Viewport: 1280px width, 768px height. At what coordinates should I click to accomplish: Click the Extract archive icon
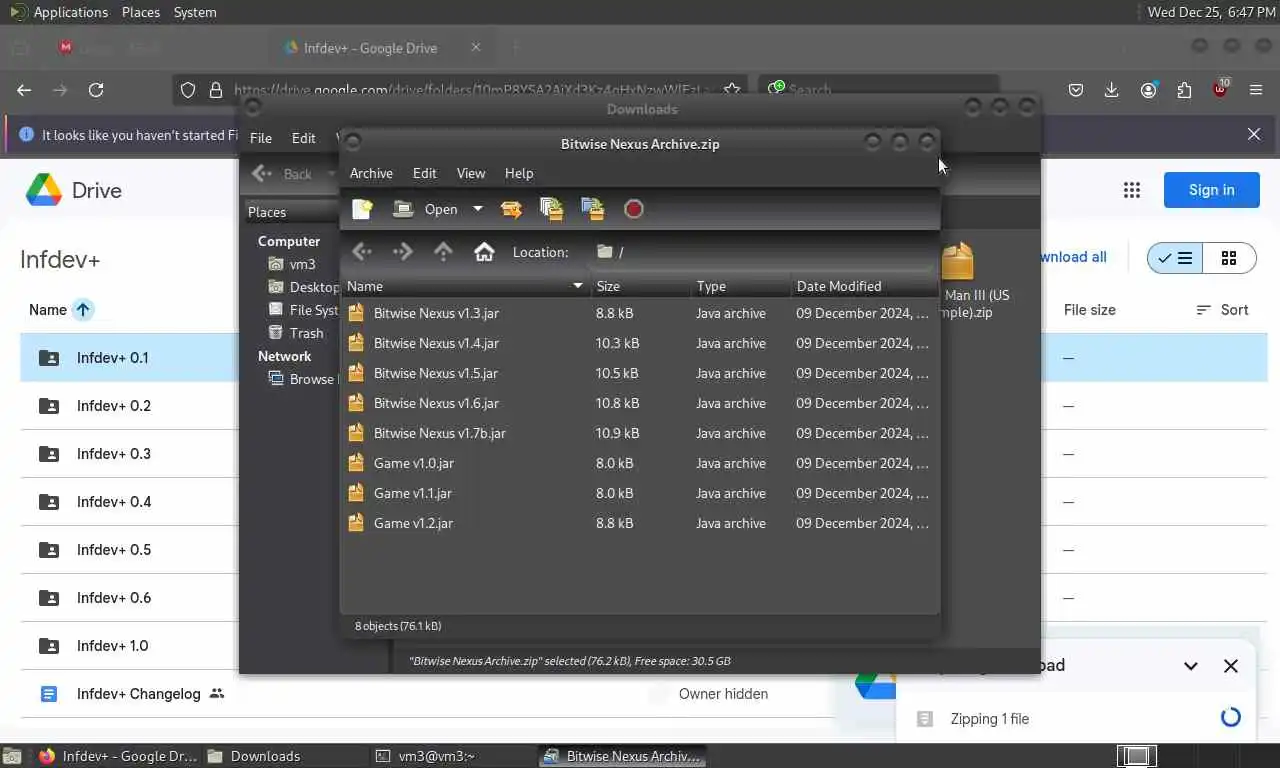[x=511, y=209]
